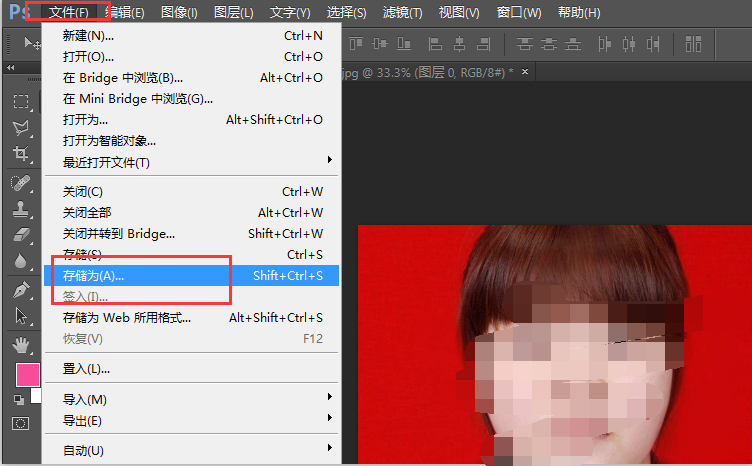Open the 窗口(W) menu
Image resolution: width=752 pixels, height=466 pixels.
(518, 12)
